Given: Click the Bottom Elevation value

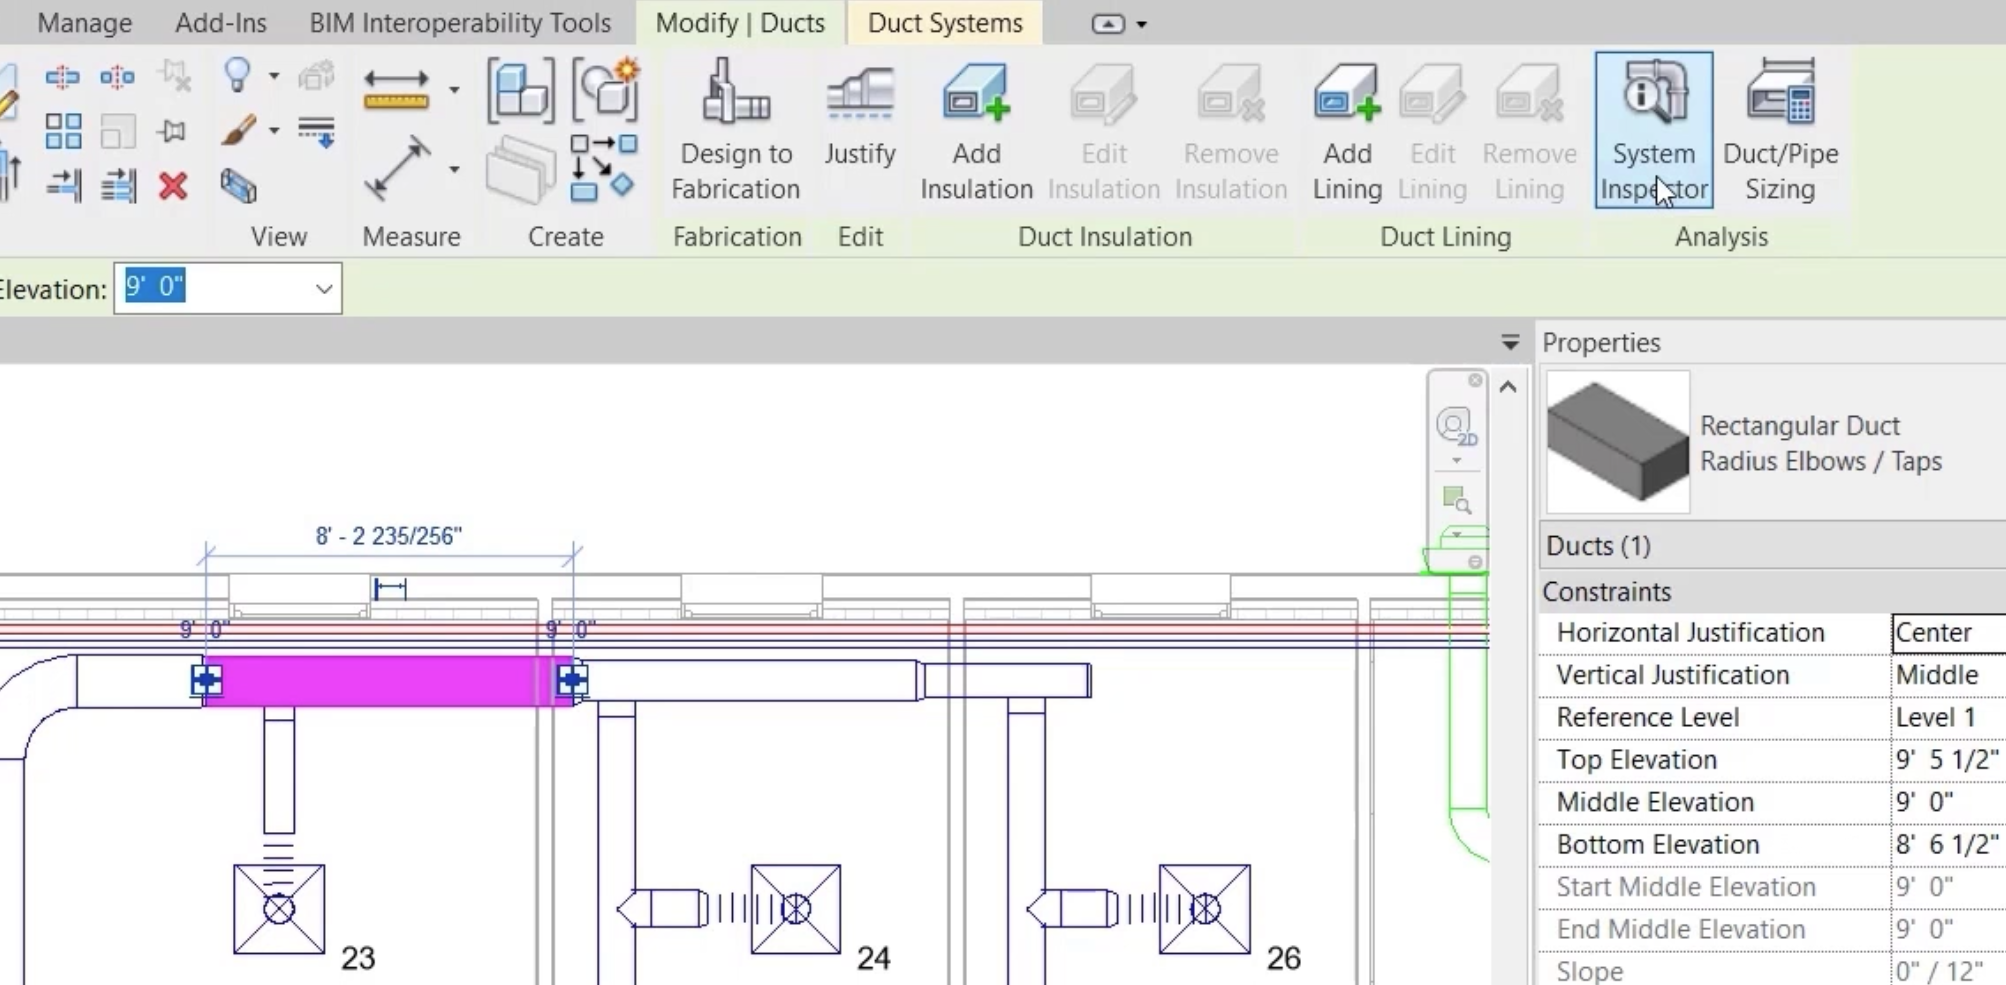Looking at the screenshot, I should click(x=1948, y=844).
